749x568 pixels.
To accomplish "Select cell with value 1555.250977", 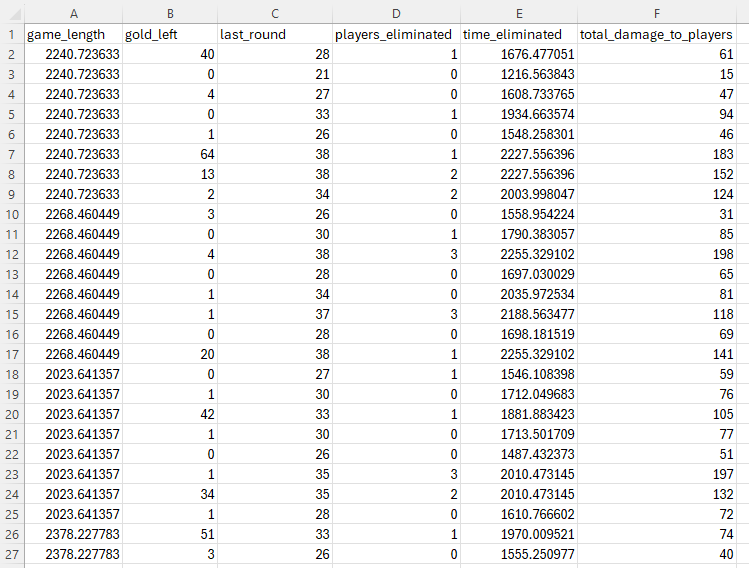I will tap(519, 554).
